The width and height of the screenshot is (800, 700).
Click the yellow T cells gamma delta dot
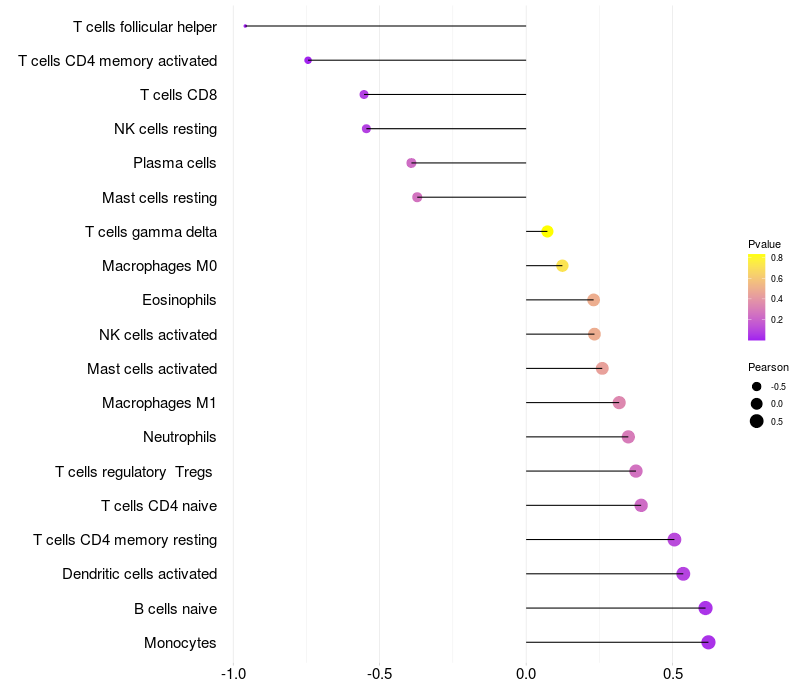tap(547, 232)
